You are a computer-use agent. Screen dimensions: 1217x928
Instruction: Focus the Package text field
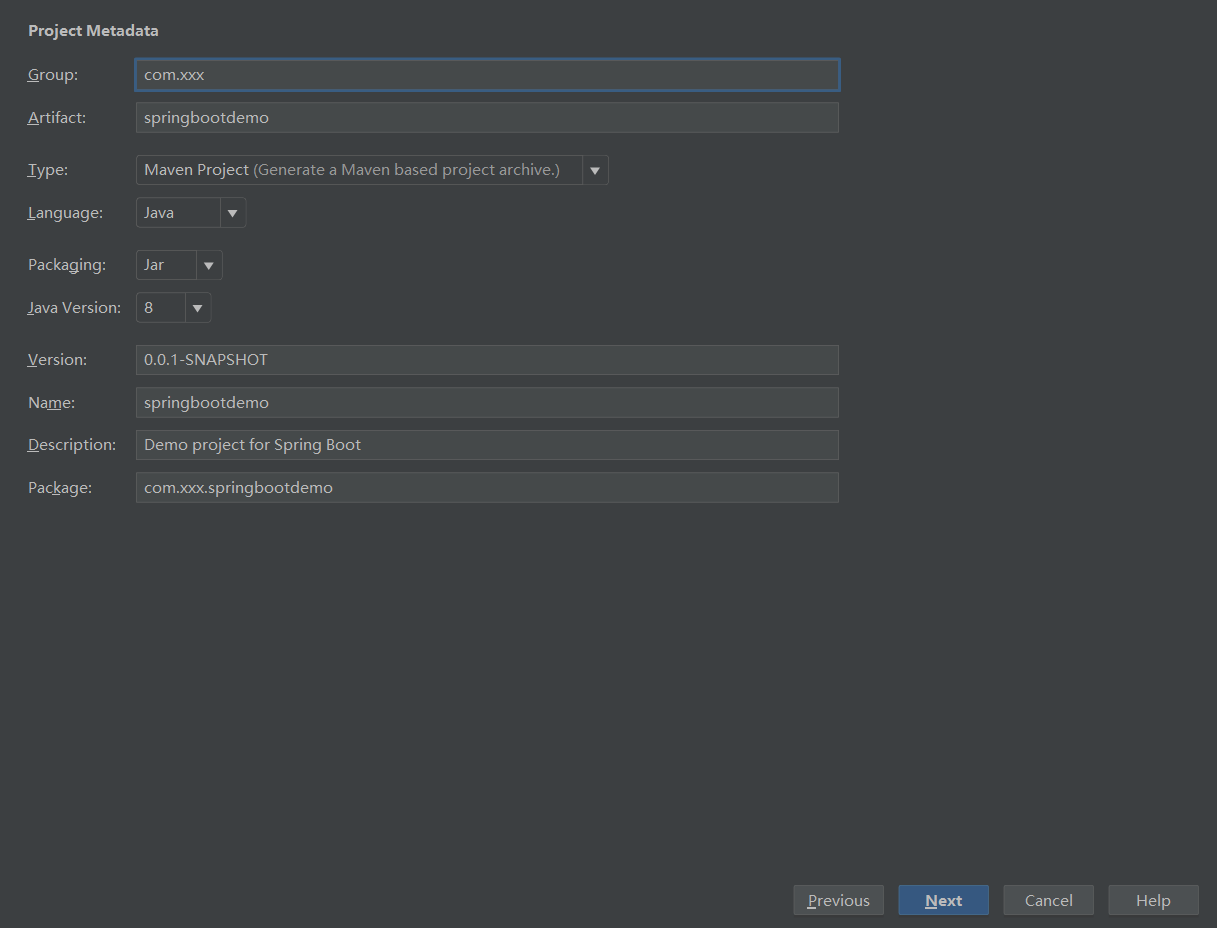click(x=487, y=488)
